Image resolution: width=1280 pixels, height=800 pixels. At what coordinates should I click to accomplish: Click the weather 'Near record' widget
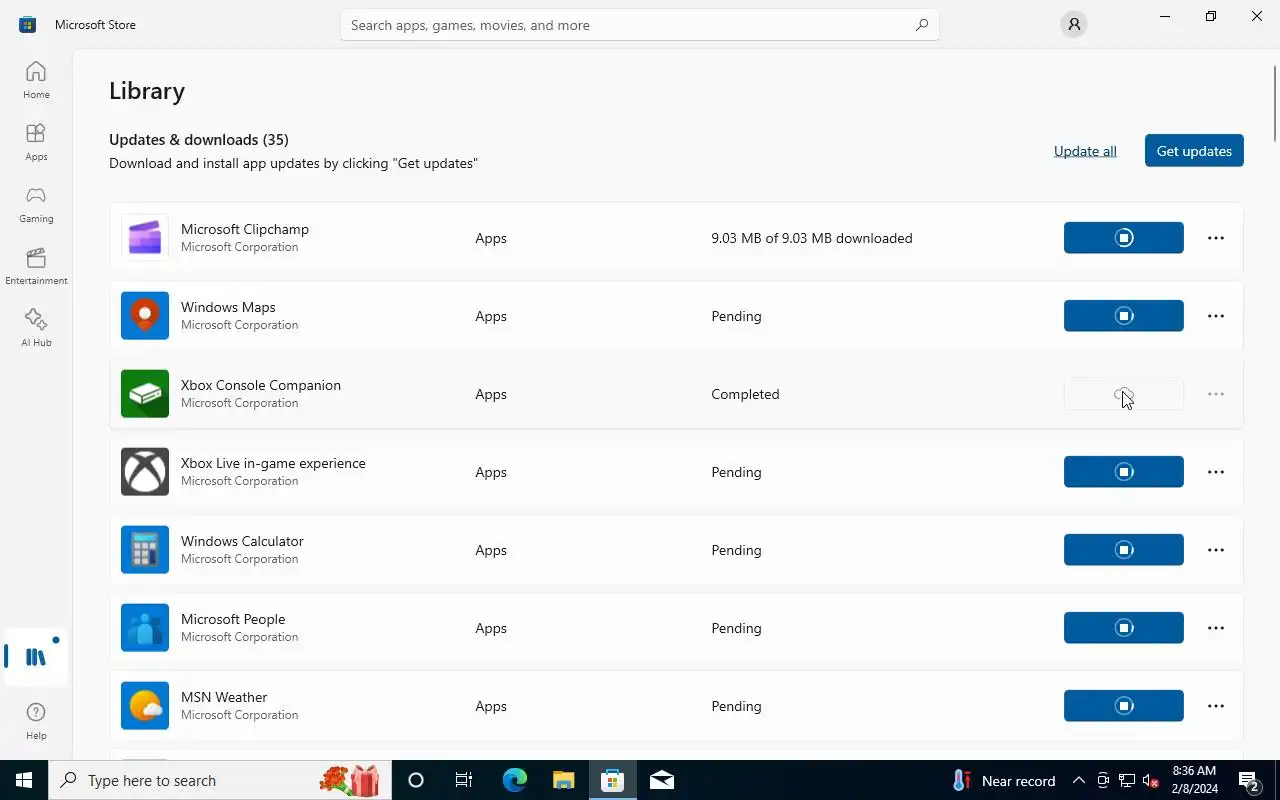click(1004, 780)
